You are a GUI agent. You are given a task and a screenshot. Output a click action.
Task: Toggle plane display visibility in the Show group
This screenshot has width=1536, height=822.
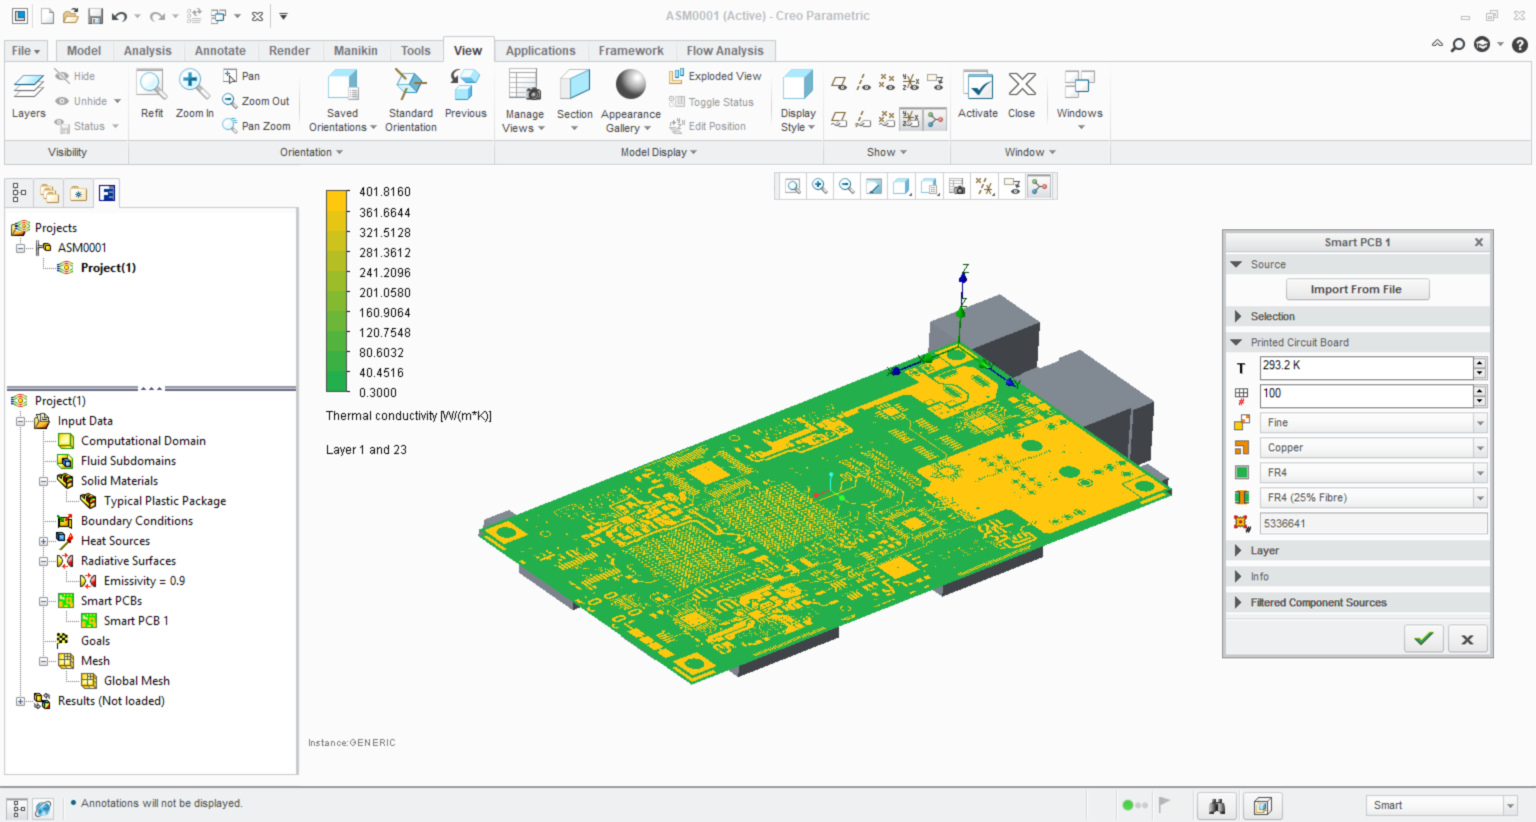click(841, 82)
